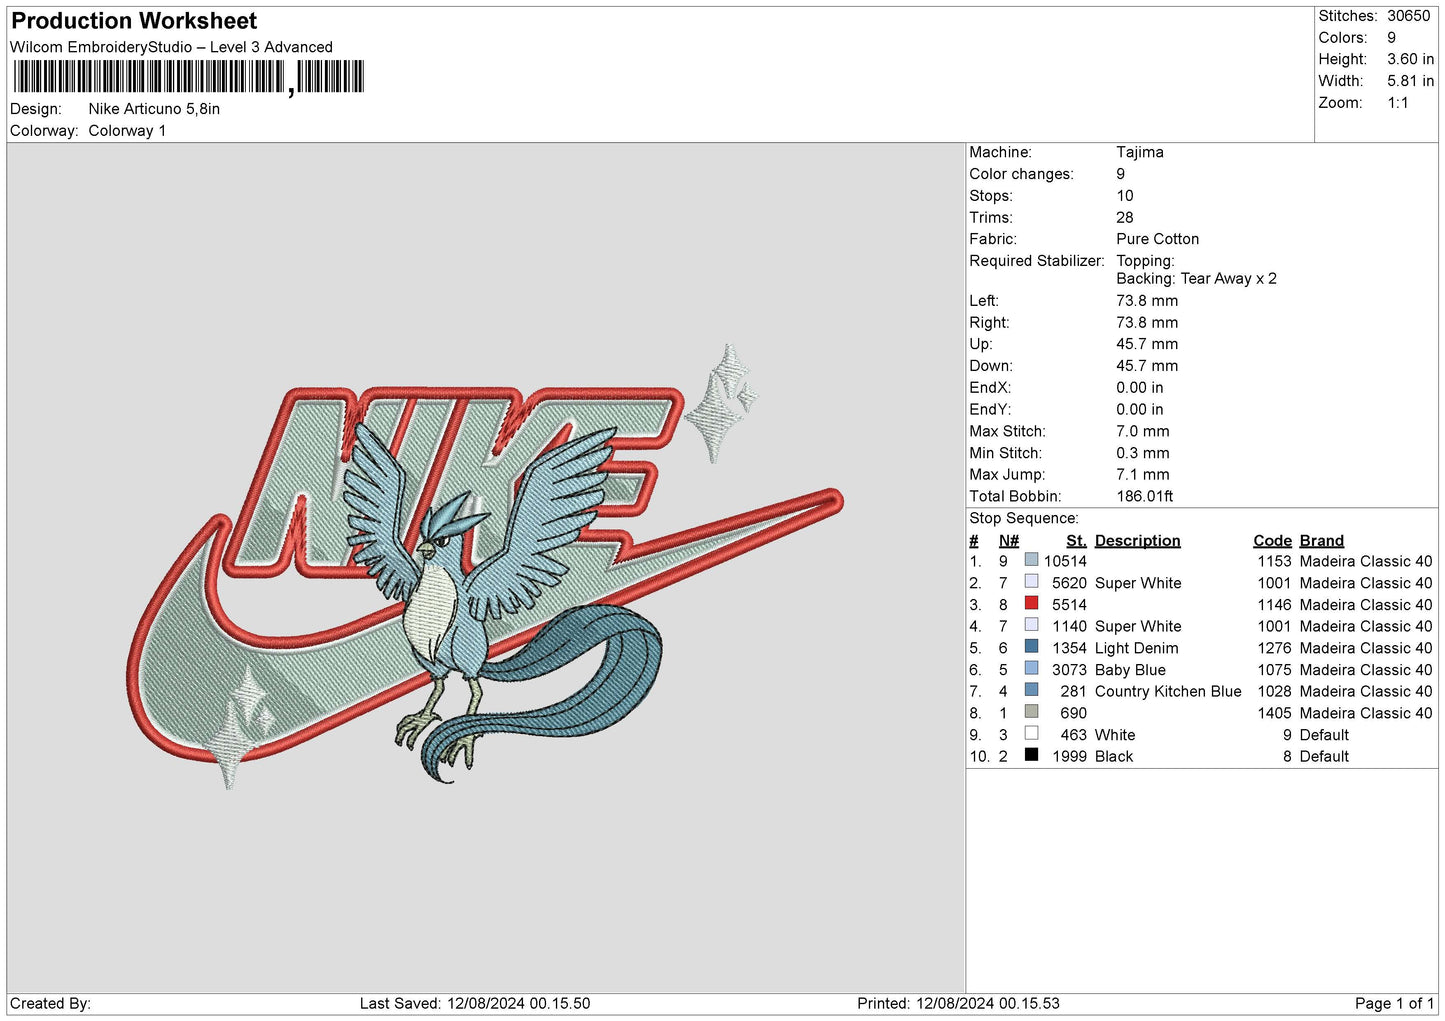Click the Stitches value 30650
This screenshot has height=1021, width=1445.
pyautogui.click(x=1408, y=16)
